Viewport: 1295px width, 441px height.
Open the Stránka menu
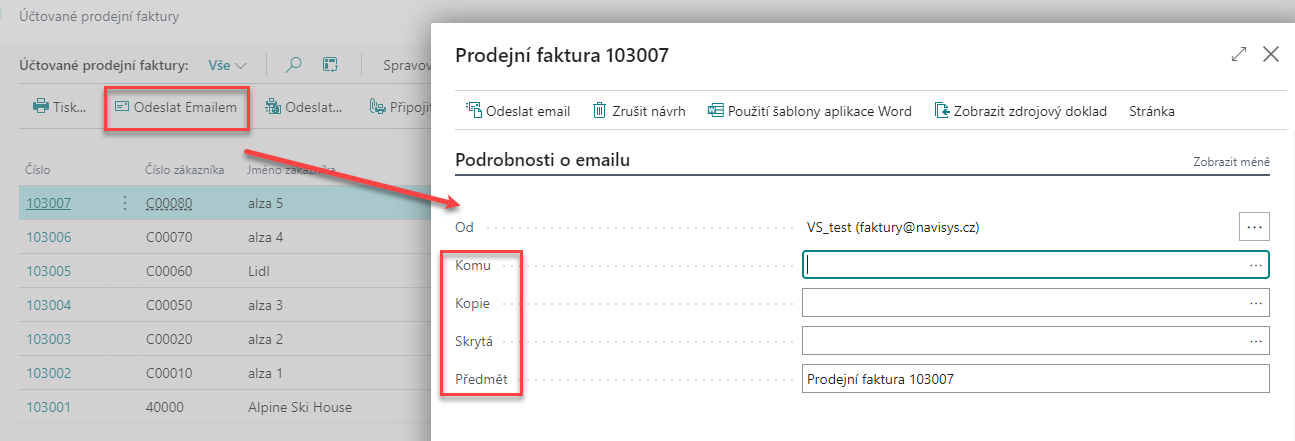point(1152,111)
